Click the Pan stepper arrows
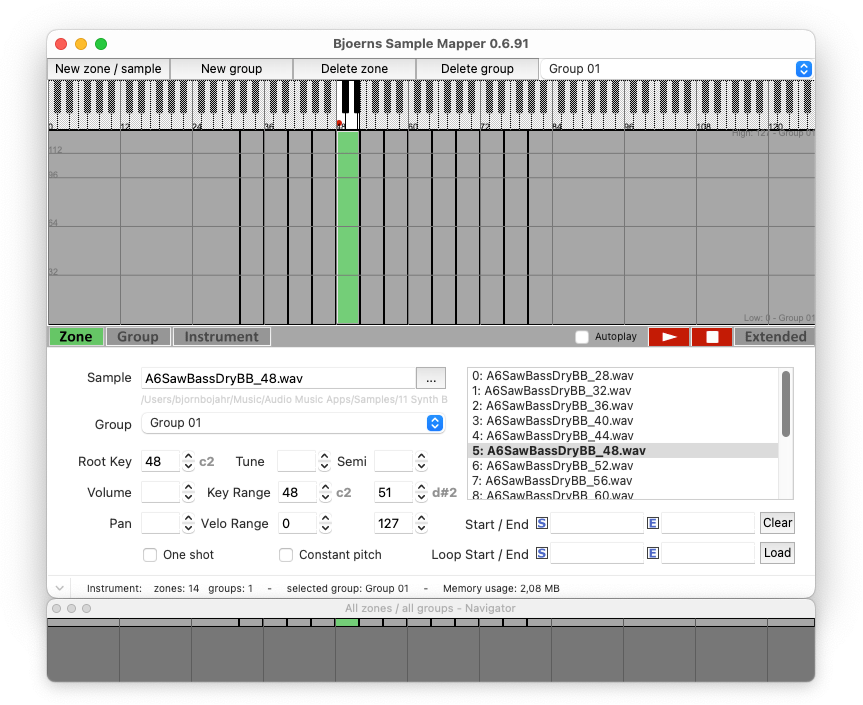 coord(188,523)
